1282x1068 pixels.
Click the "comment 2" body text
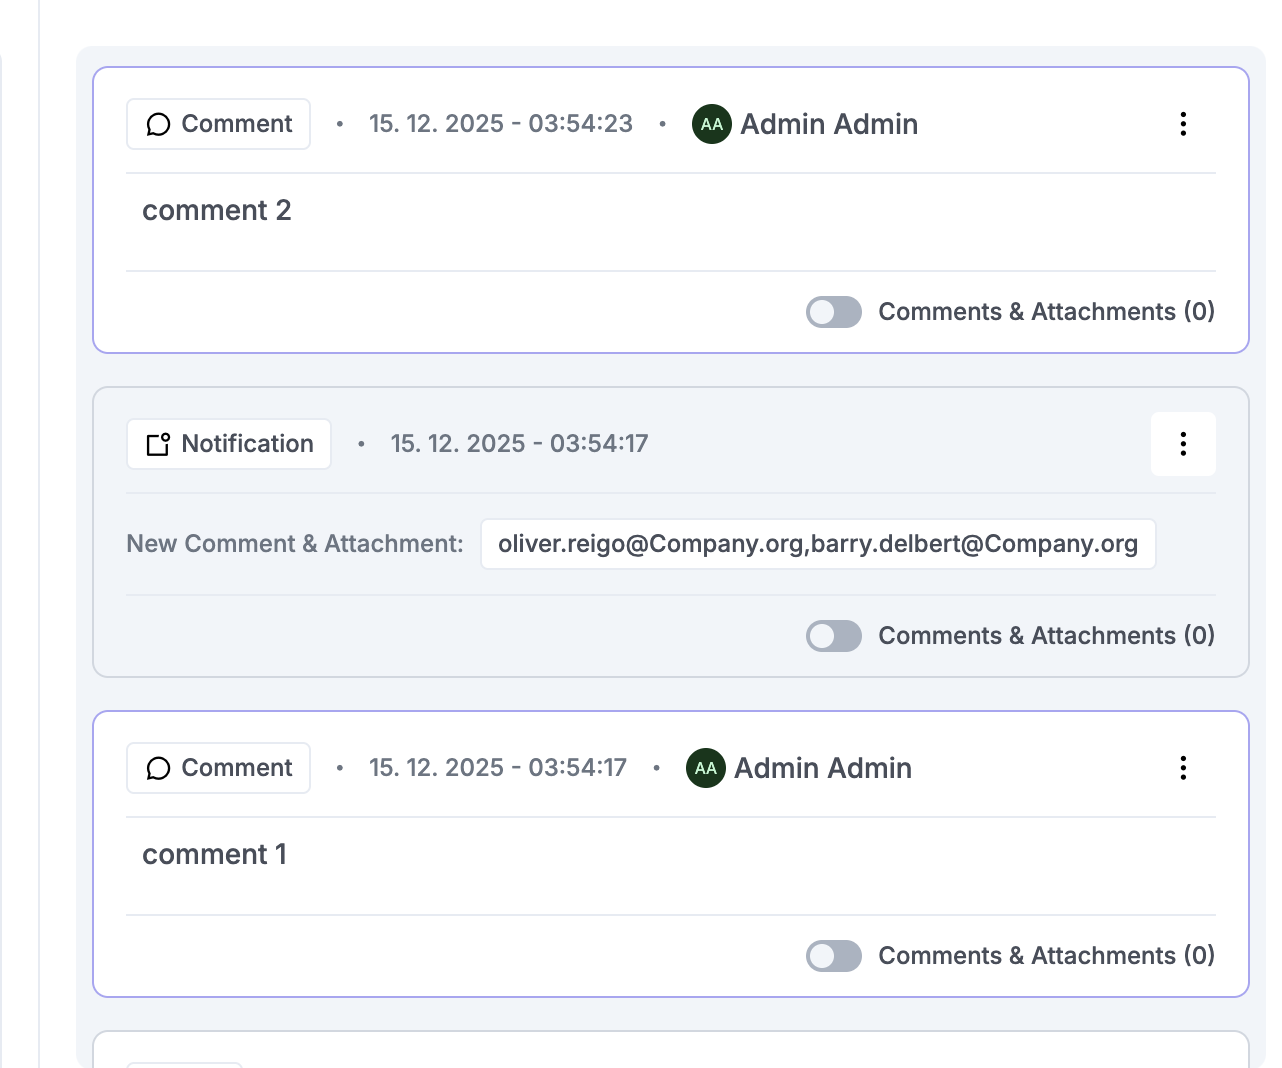[x=217, y=211]
